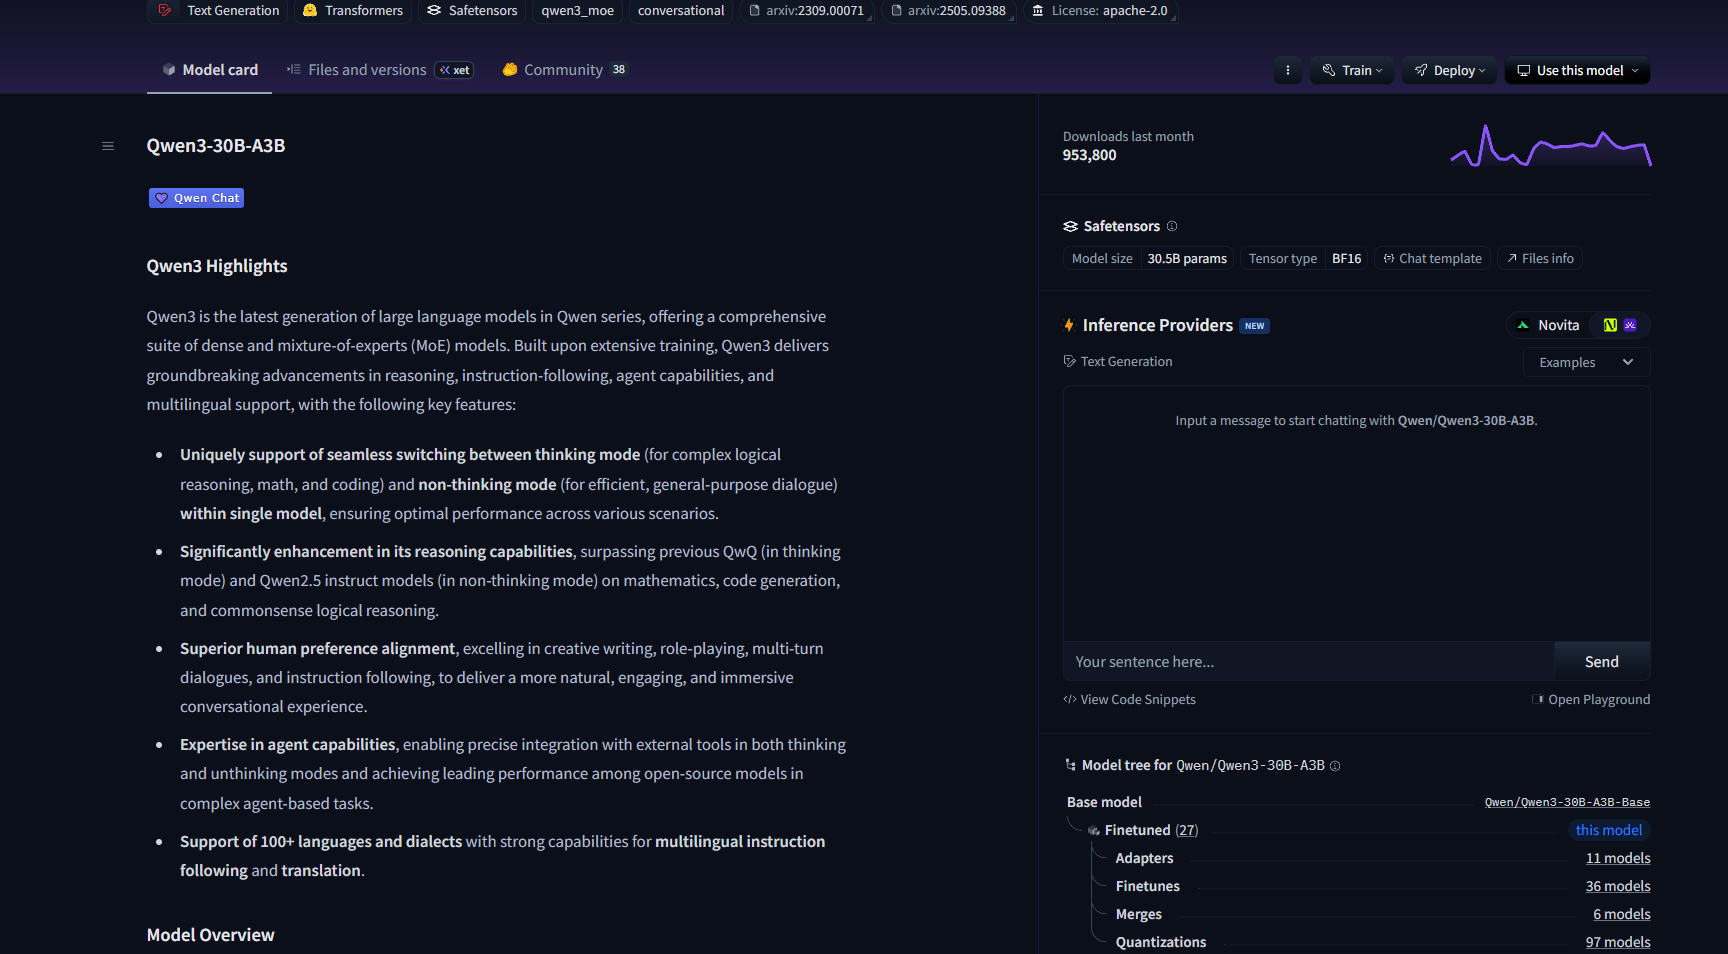Viewport: 1728px width, 954px height.
Task: Click the Inference Providers heading
Action: pos(1158,325)
